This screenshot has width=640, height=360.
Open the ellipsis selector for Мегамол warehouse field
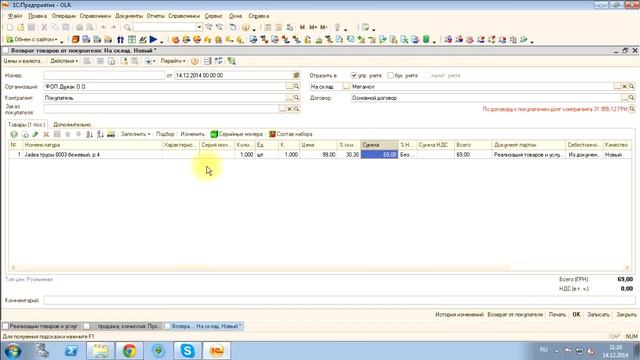point(617,87)
